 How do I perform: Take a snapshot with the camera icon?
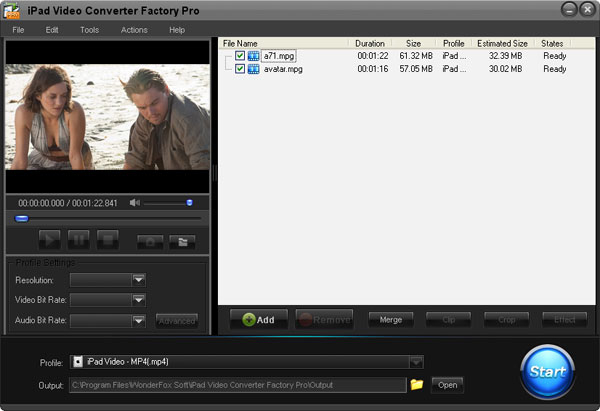click(151, 240)
